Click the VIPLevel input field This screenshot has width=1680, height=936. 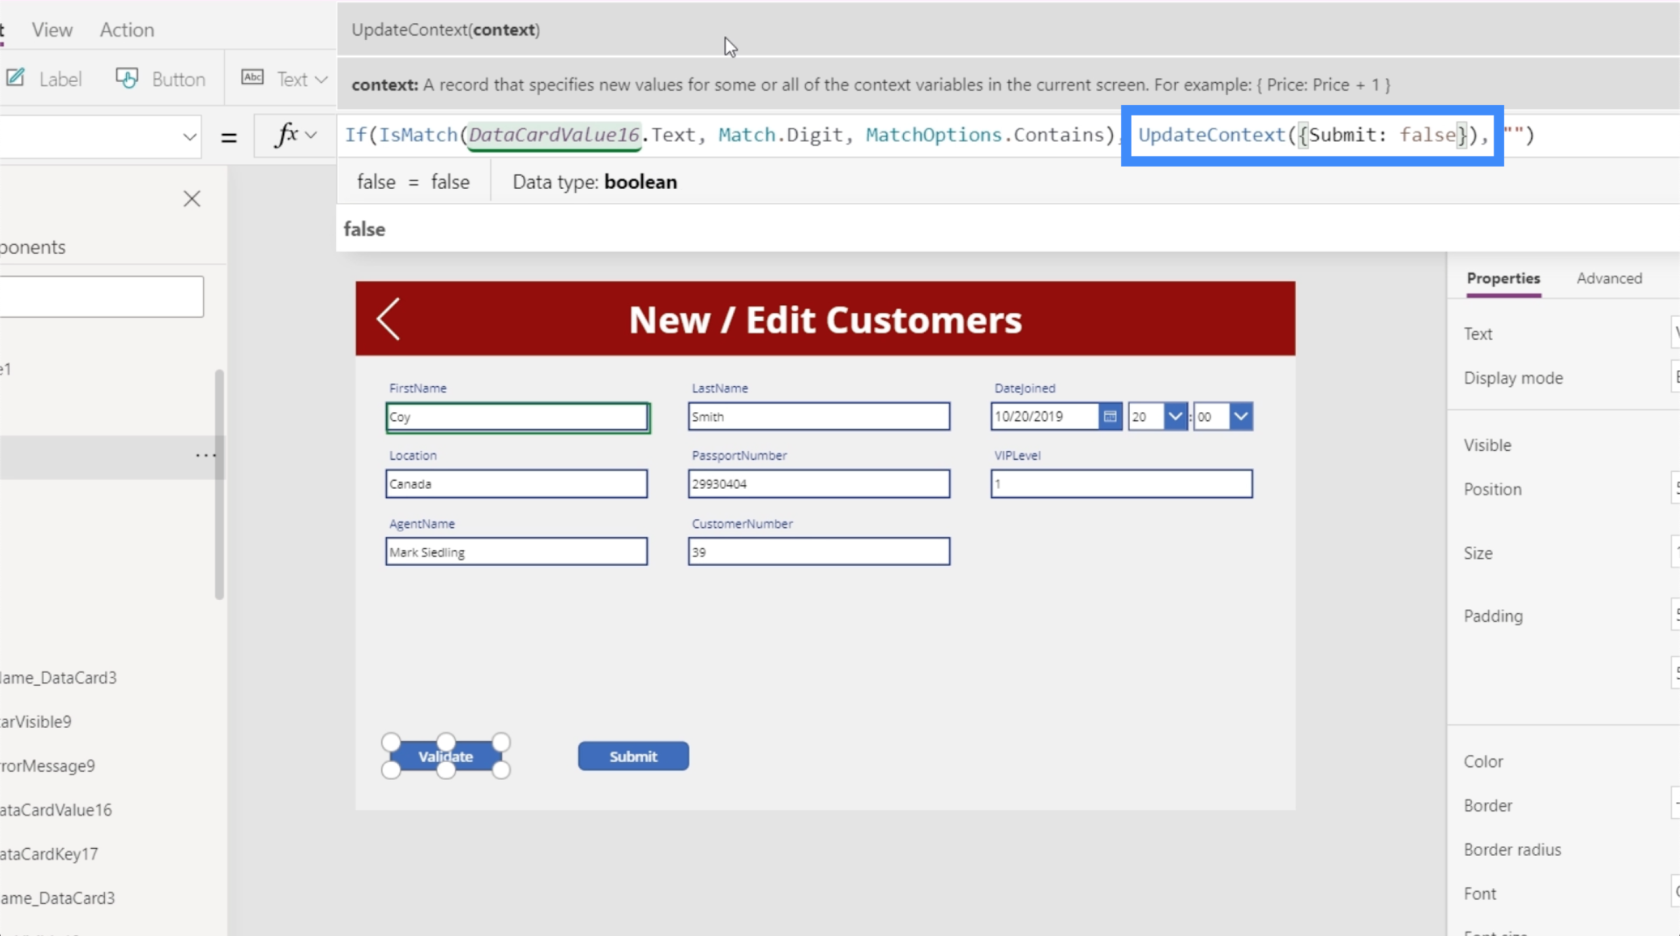point(1121,484)
